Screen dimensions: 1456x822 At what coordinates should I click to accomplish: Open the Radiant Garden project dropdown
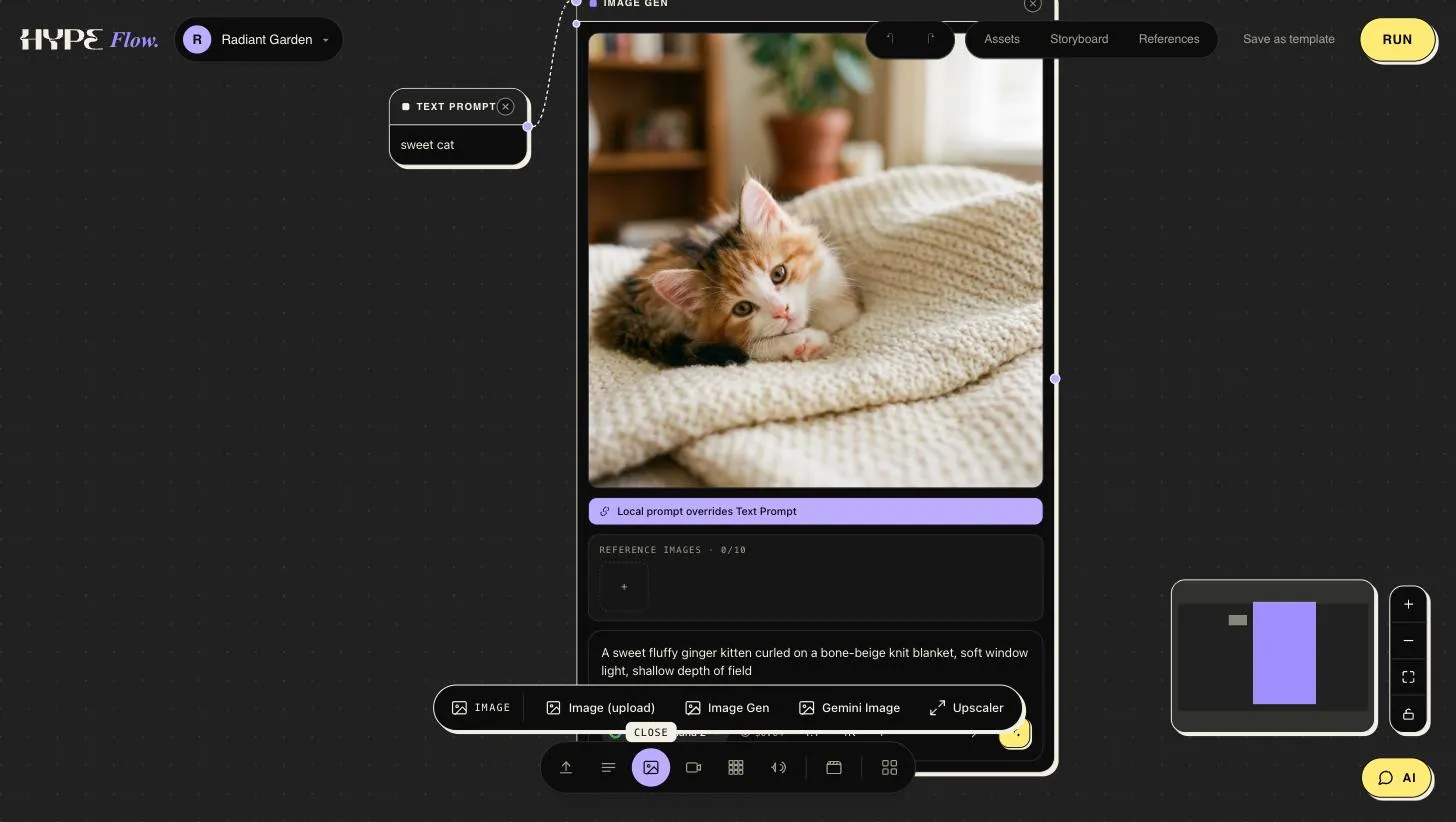coord(259,40)
